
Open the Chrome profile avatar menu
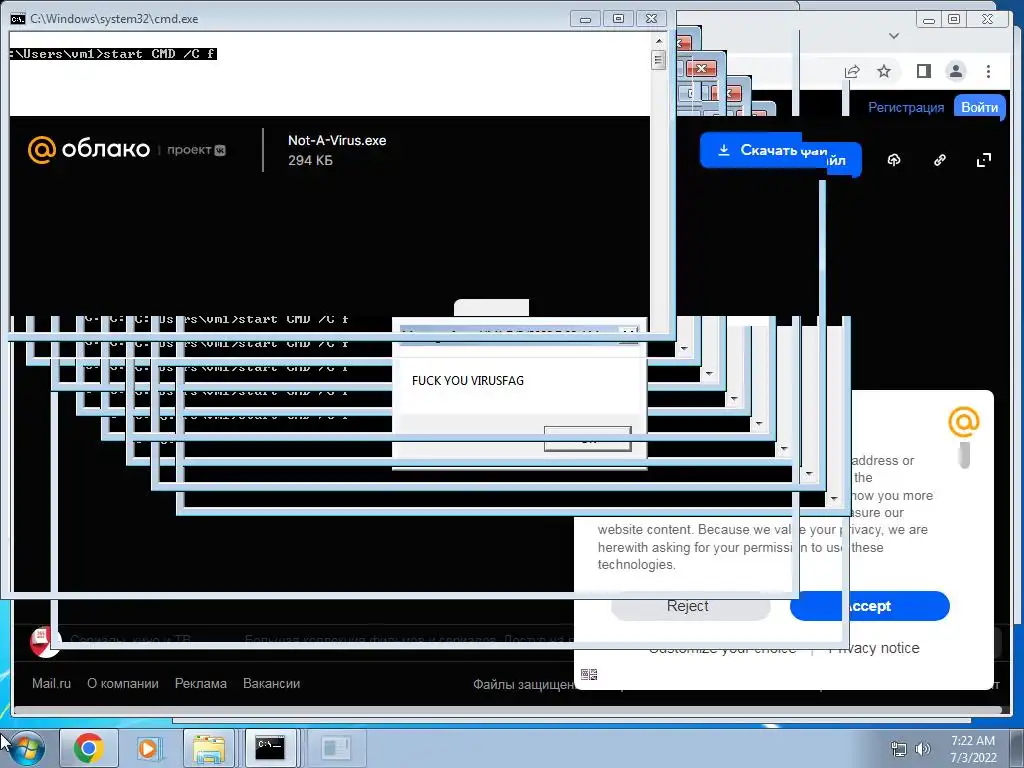point(956,71)
